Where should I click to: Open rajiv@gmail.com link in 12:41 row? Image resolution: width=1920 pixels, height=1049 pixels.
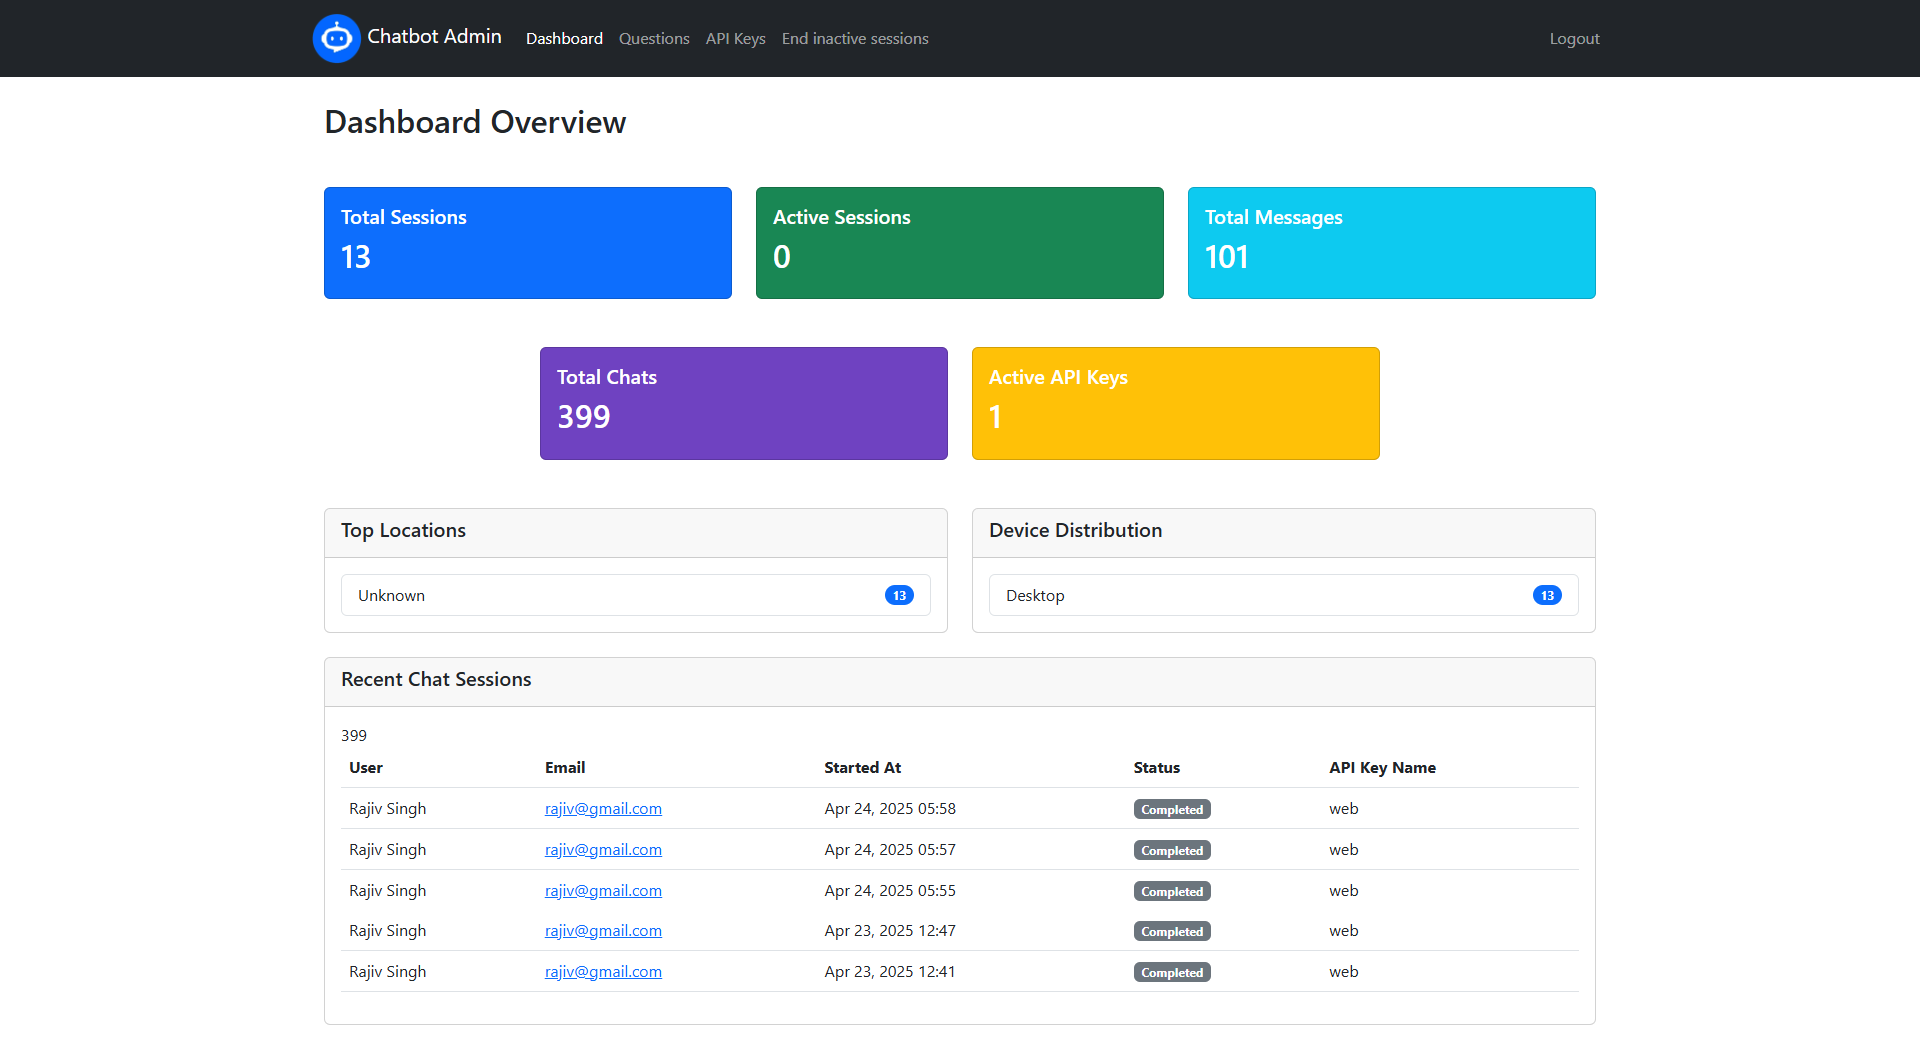tap(603, 971)
